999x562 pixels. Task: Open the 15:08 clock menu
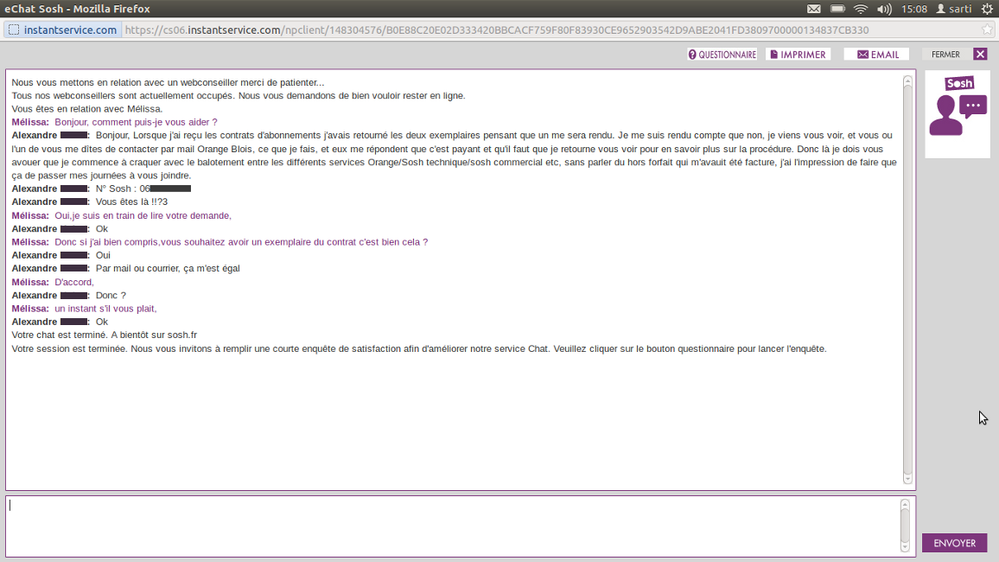point(914,9)
